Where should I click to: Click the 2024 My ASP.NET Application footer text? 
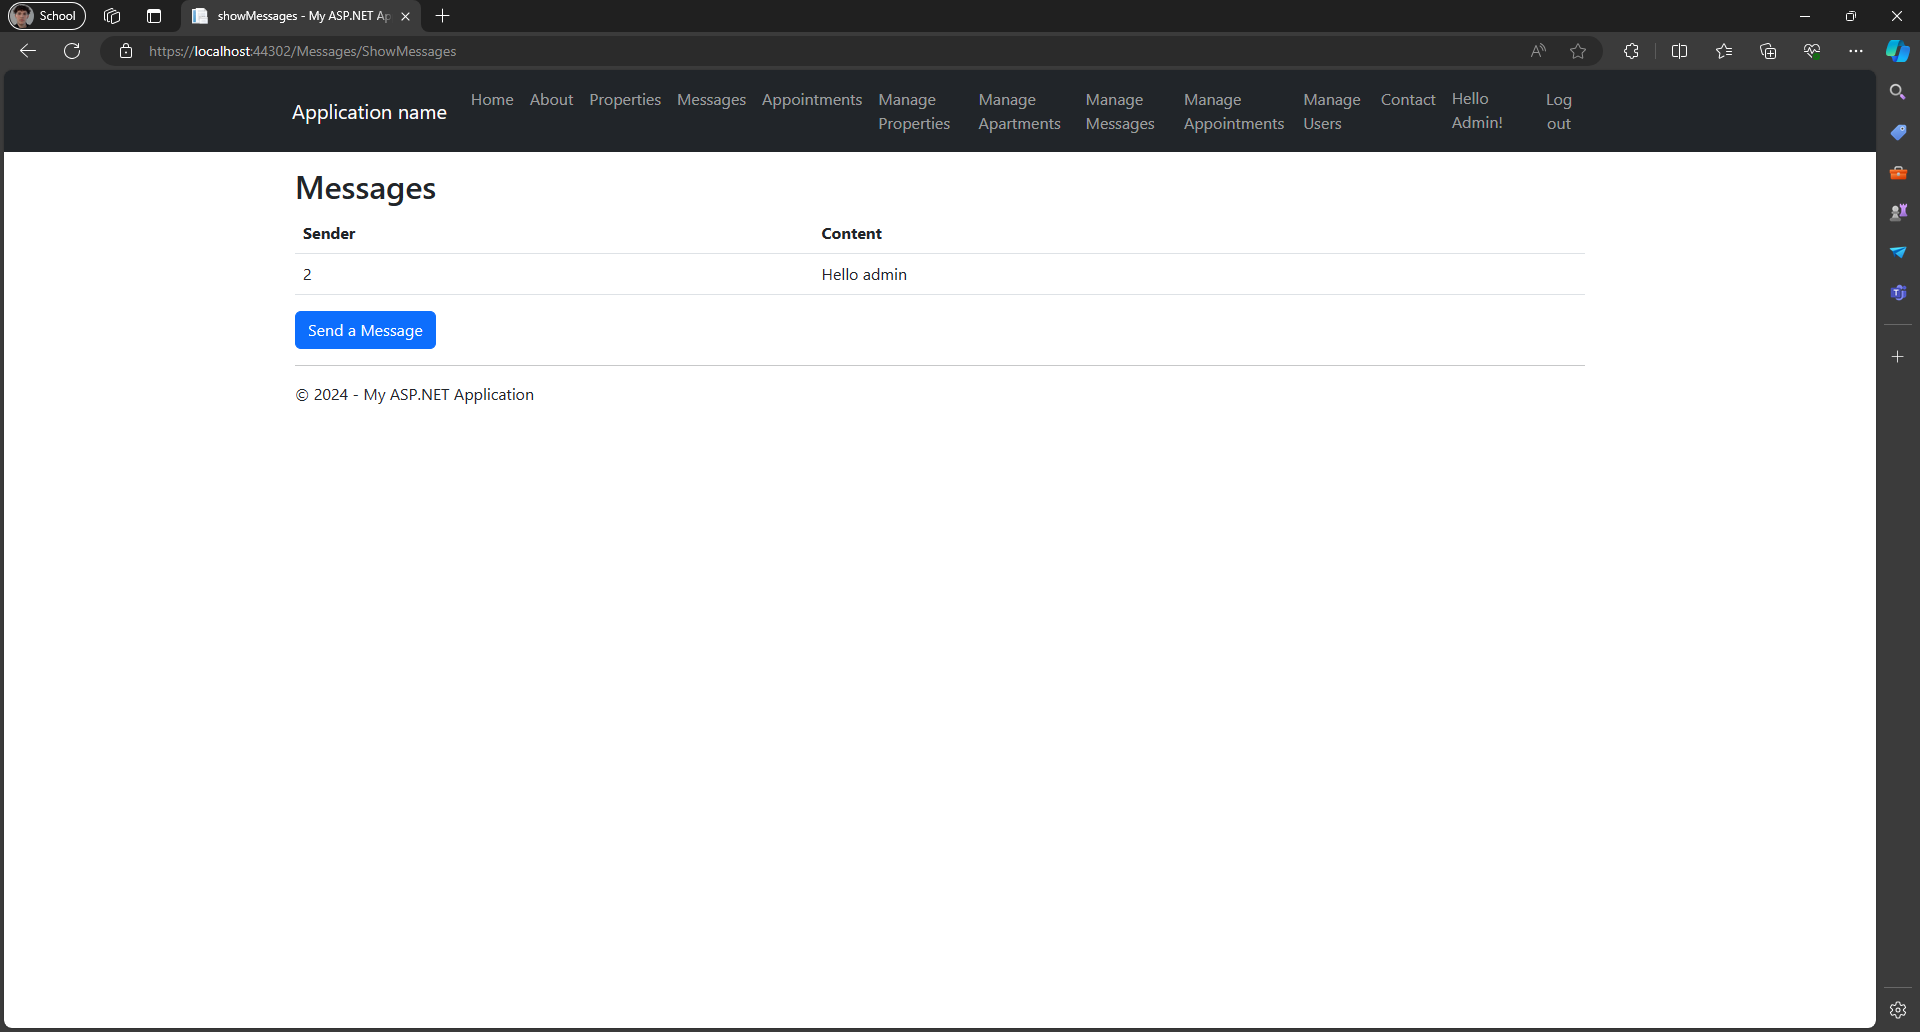(414, 395)
